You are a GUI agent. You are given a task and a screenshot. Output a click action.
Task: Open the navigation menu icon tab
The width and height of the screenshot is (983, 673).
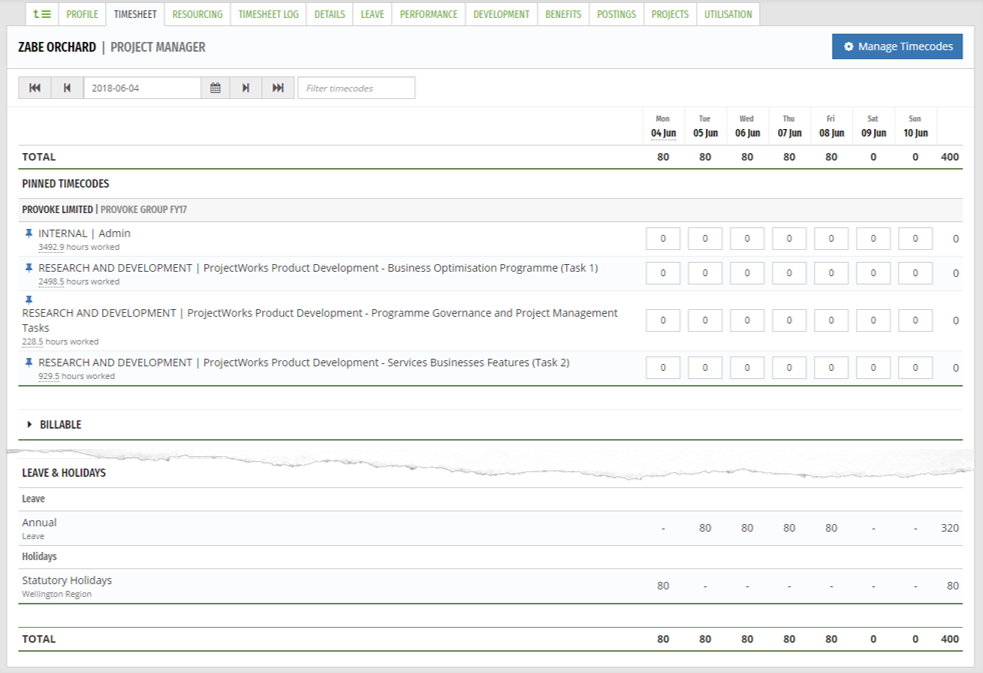tap(42, 14)
